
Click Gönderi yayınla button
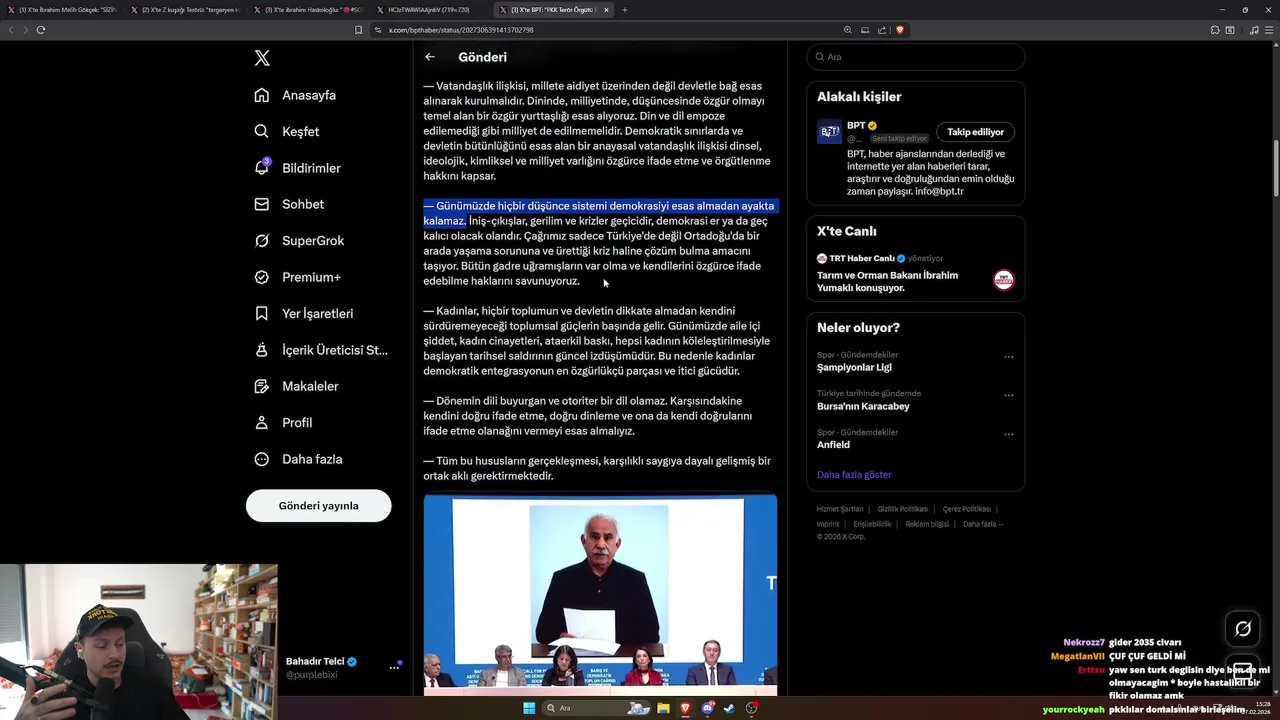tap(318, 505)
